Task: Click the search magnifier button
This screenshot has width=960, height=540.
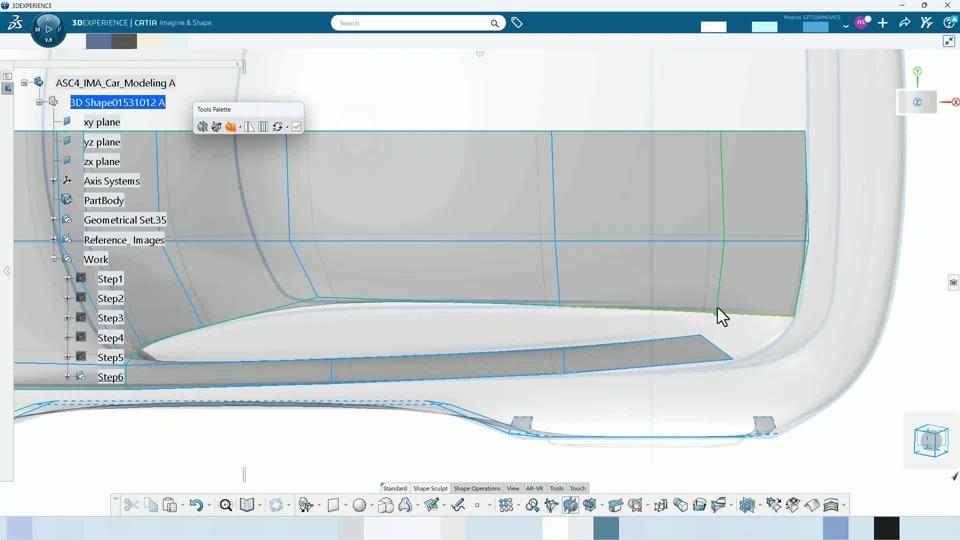Action: pyautogui.click(x=494, y=23)
